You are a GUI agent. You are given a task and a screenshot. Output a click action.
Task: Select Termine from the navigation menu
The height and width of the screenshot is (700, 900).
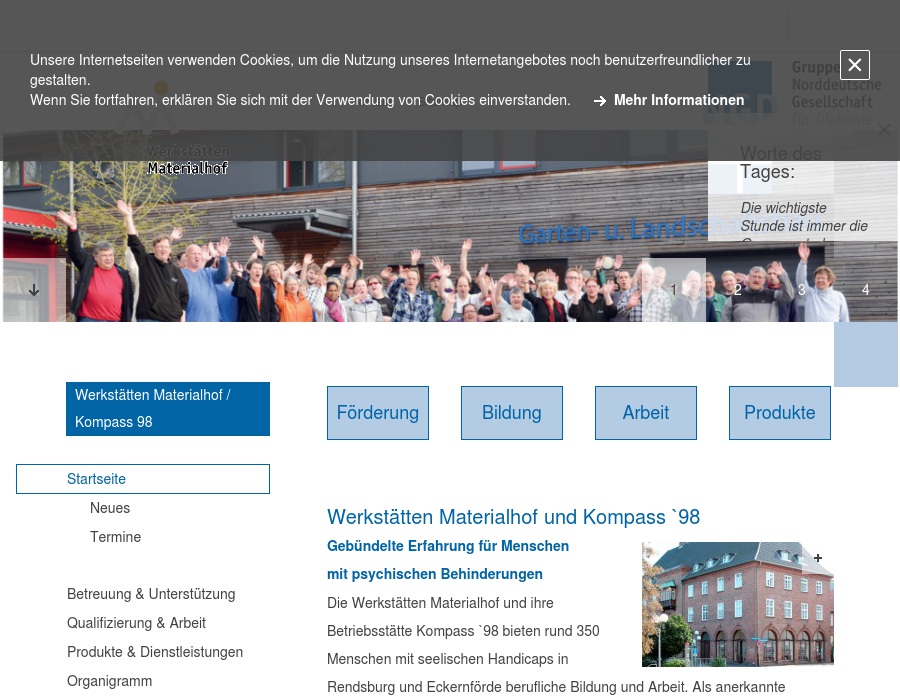[116, 537]
